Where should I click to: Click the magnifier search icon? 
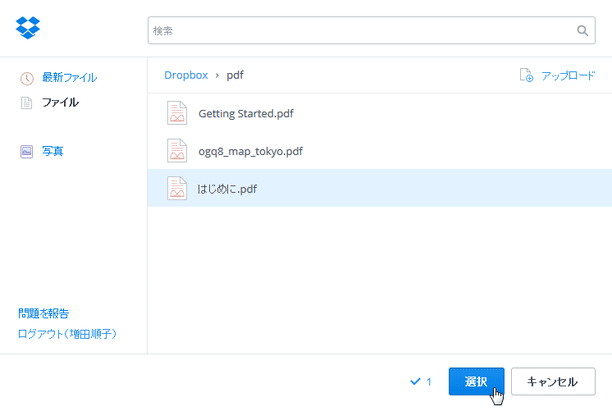pyautogui.click(x=582, y=30)
